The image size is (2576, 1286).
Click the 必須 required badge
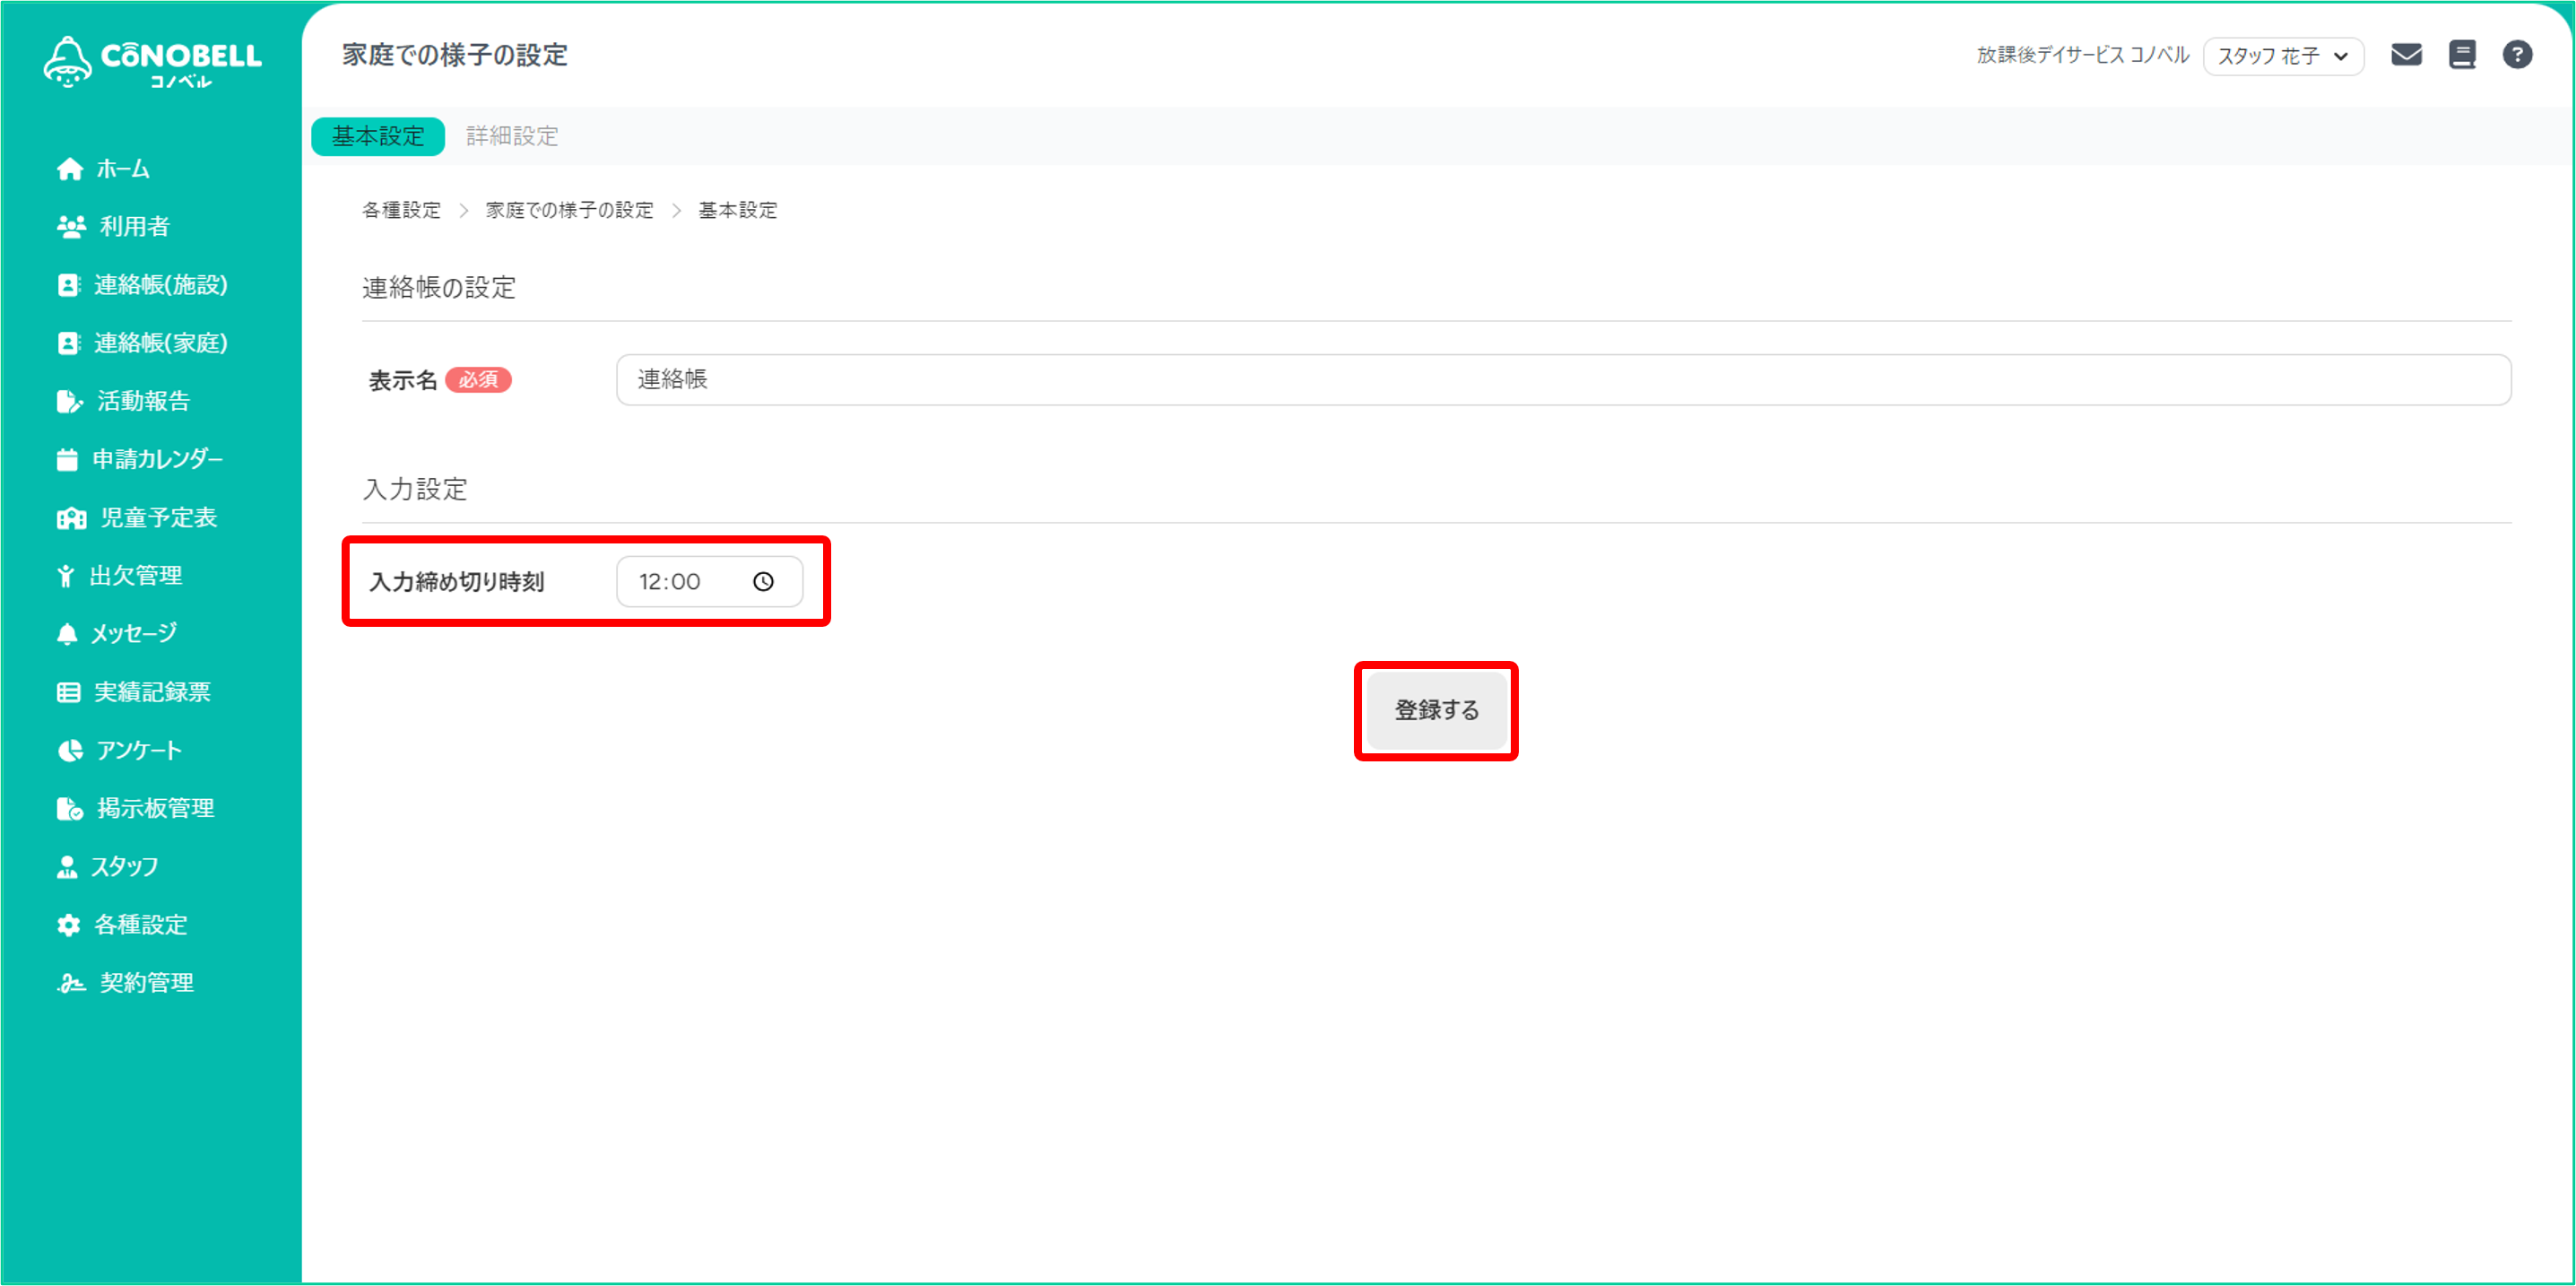[478, 380]
